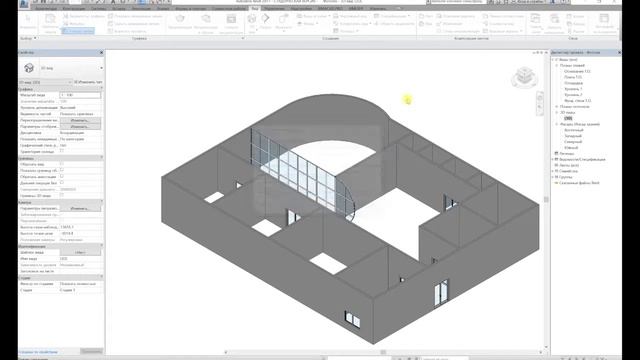Open view Filters tool
Viewport: 640px width, 360px height.
[74, 24]
